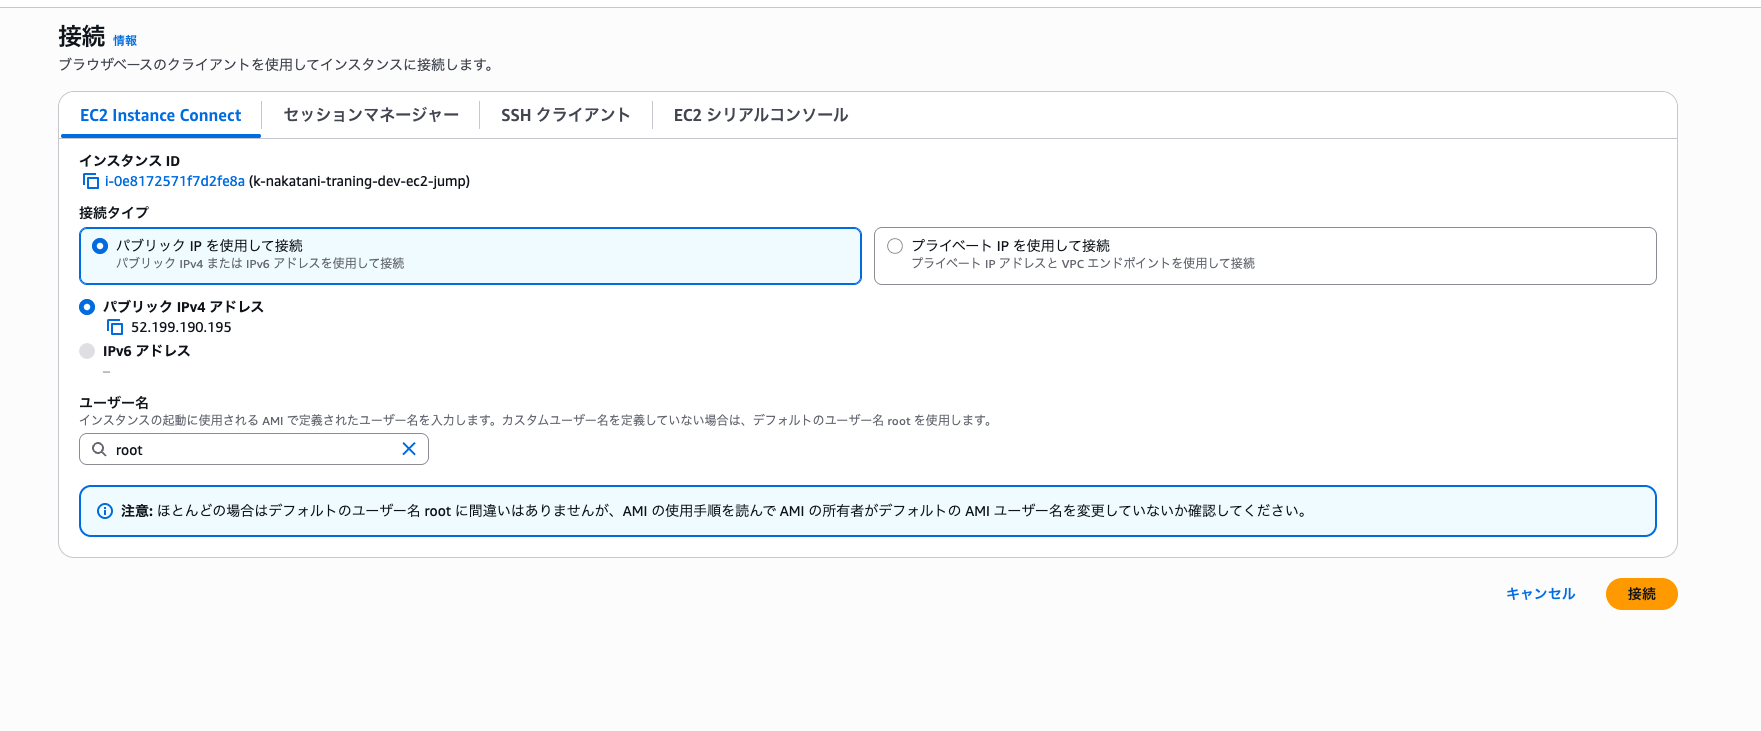Choose the パブリック IPv4 アドレス radio option

click(87, 307)
